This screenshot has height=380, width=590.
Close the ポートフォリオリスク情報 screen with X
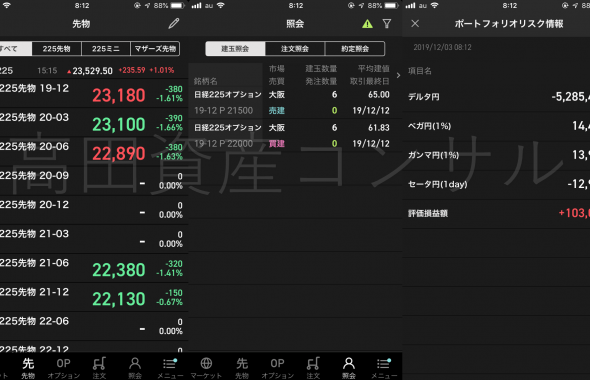pos(415,24)
